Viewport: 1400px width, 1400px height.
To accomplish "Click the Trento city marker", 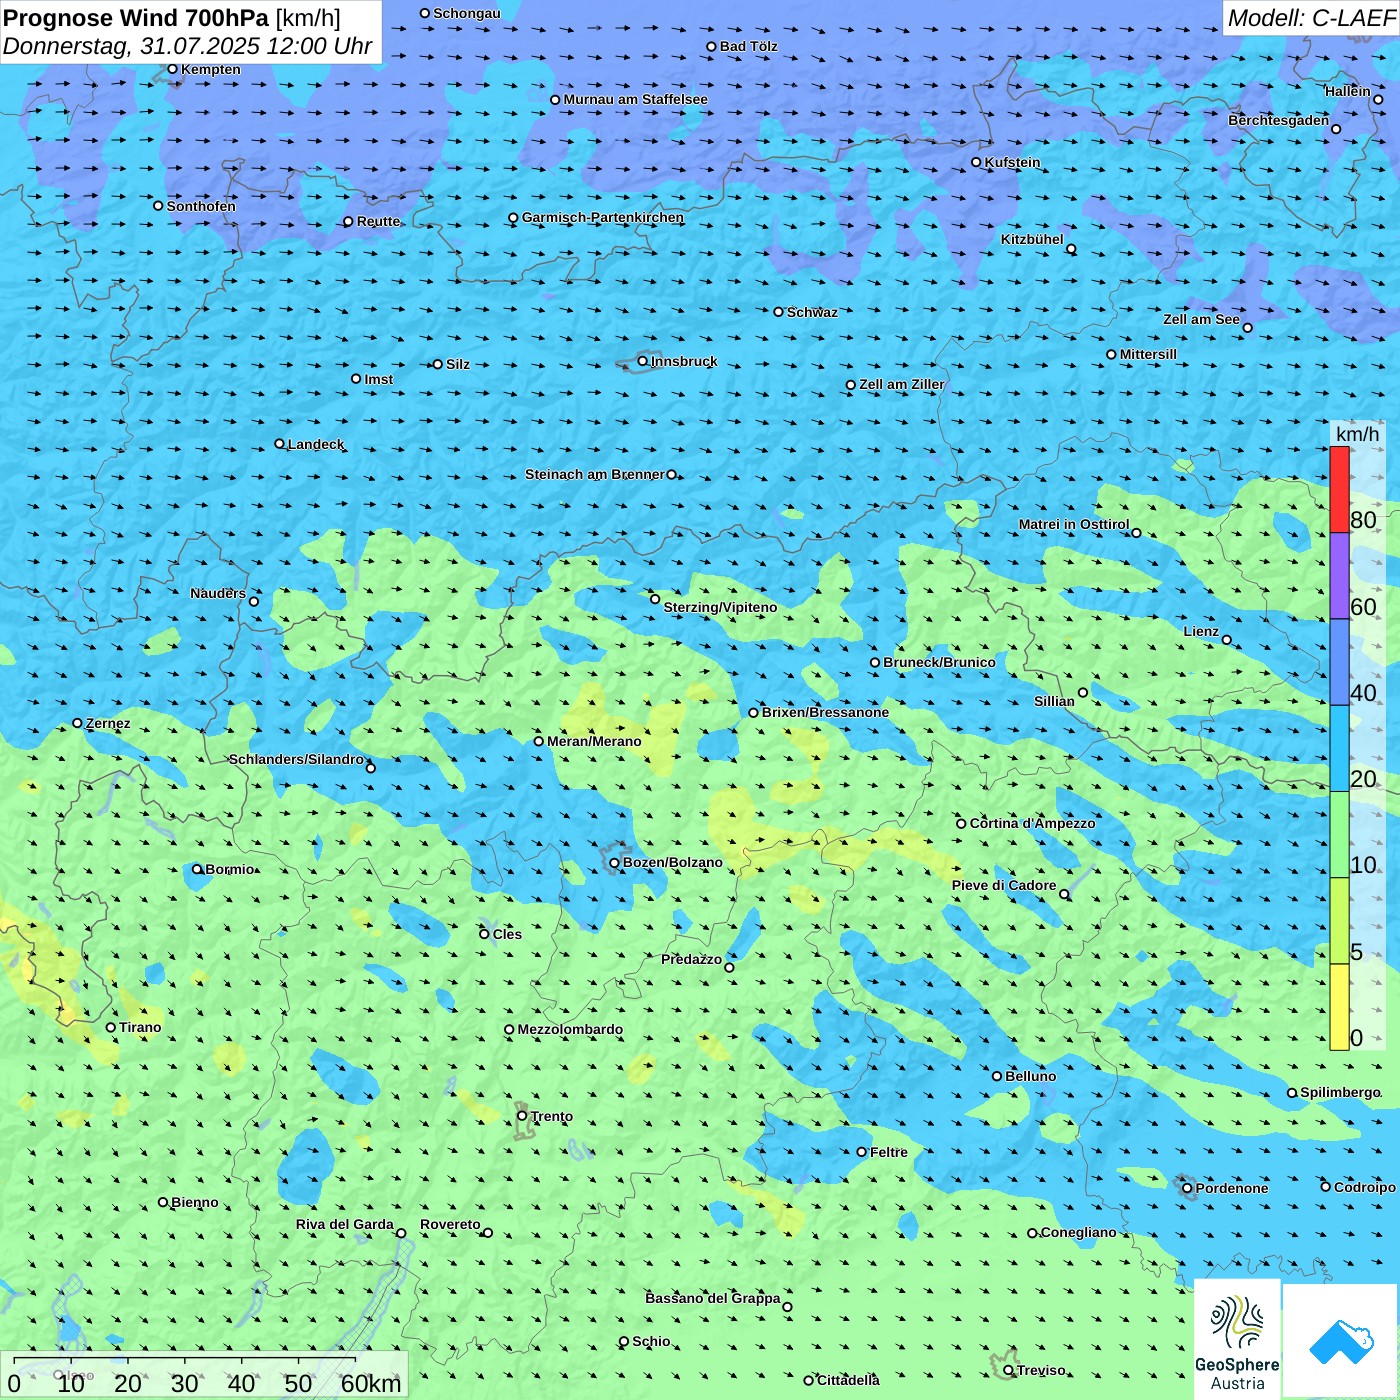I will [x=522, y=1116].
